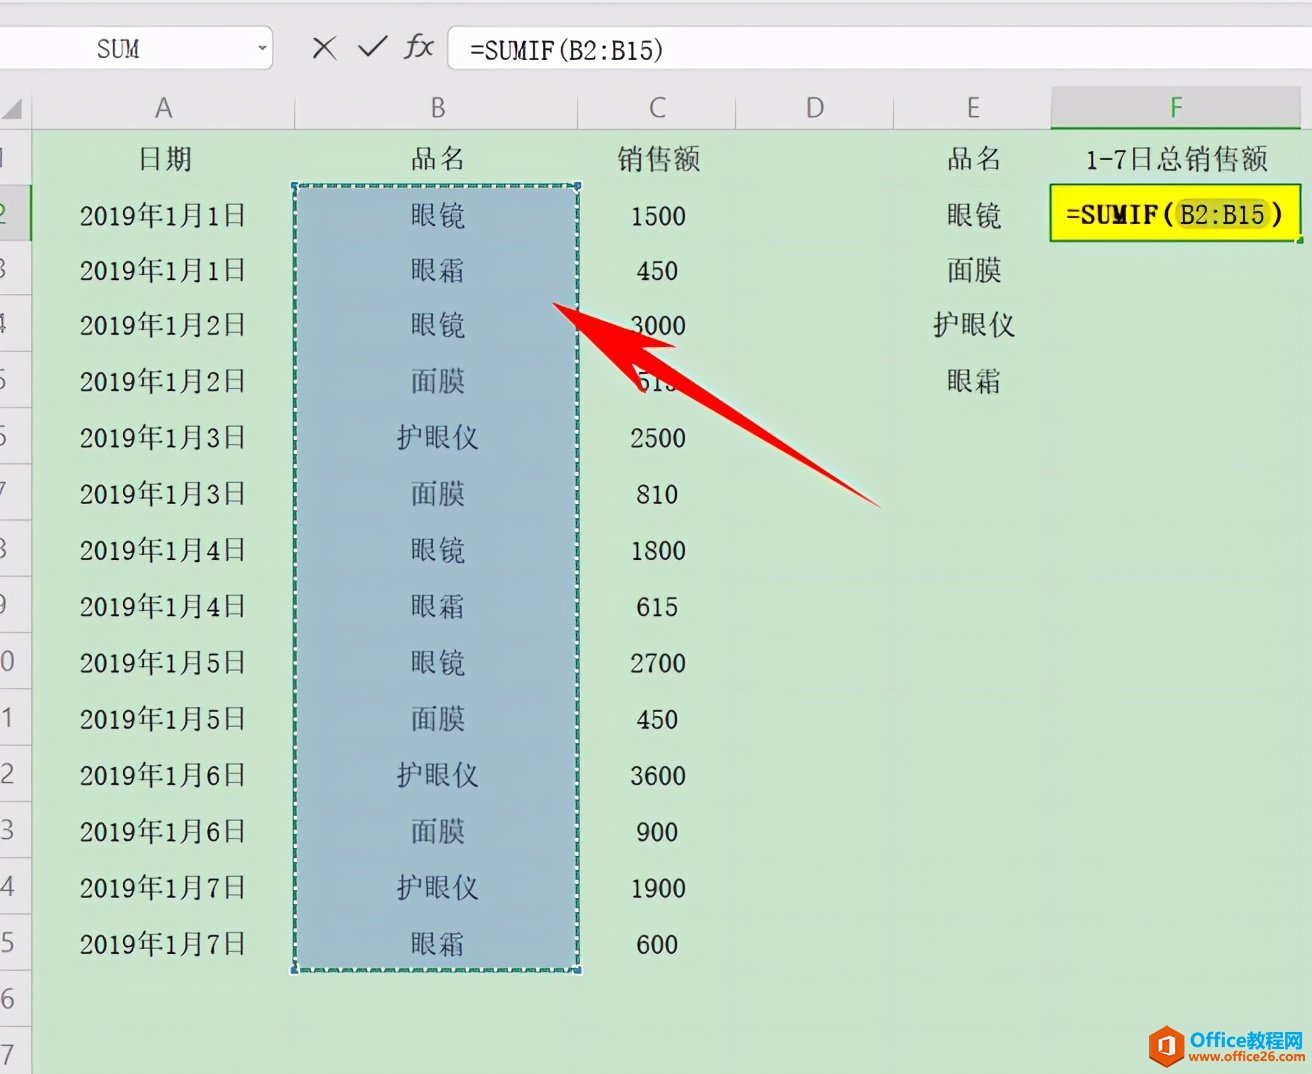The width and height of the screenshot is (1312, 1074).
Task: Click sales value 1800
Action: [x=658, y=551]
